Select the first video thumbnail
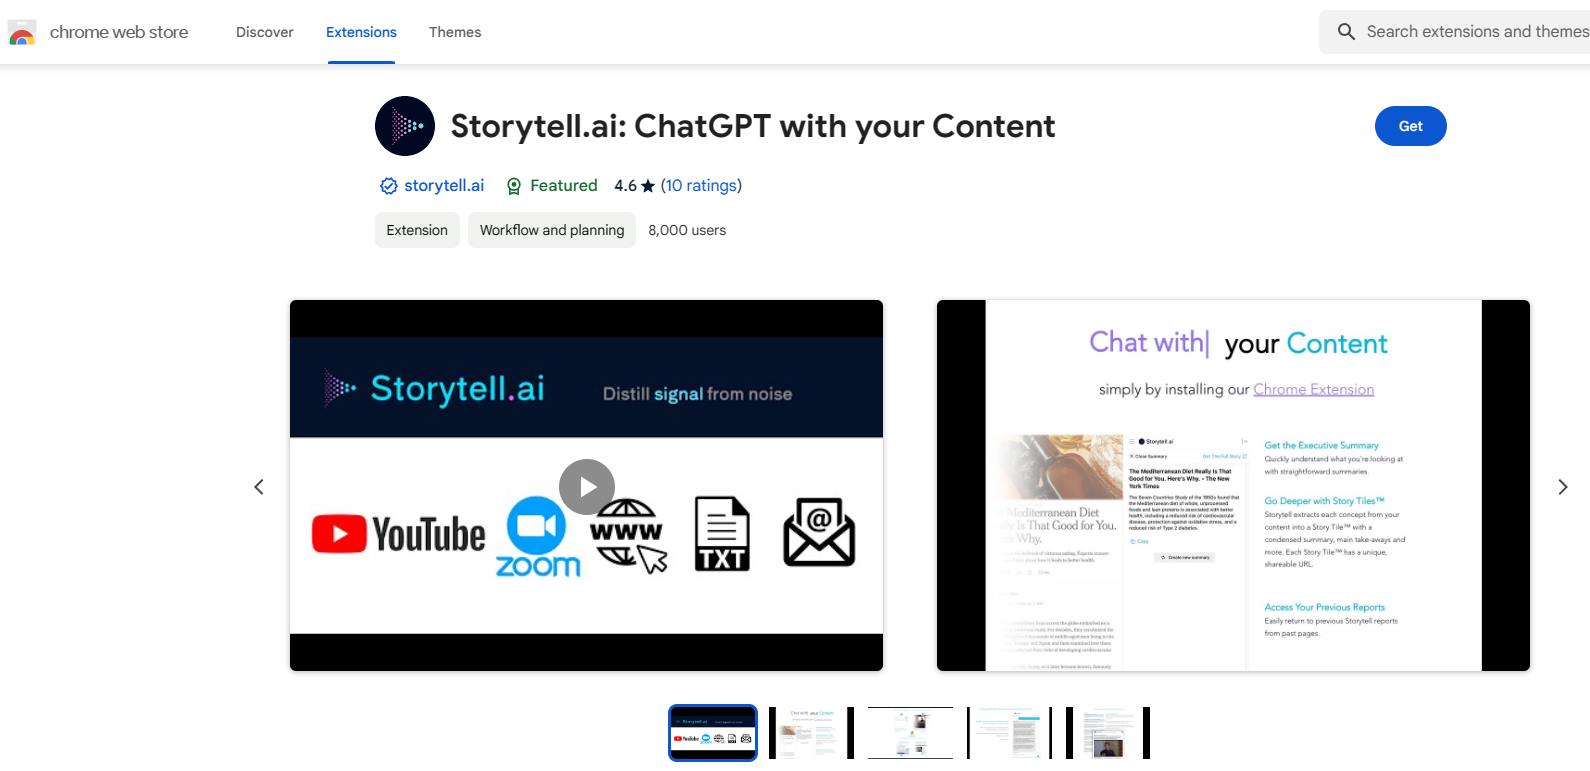This screenshot has width=1590, height=771. (713, 733)
